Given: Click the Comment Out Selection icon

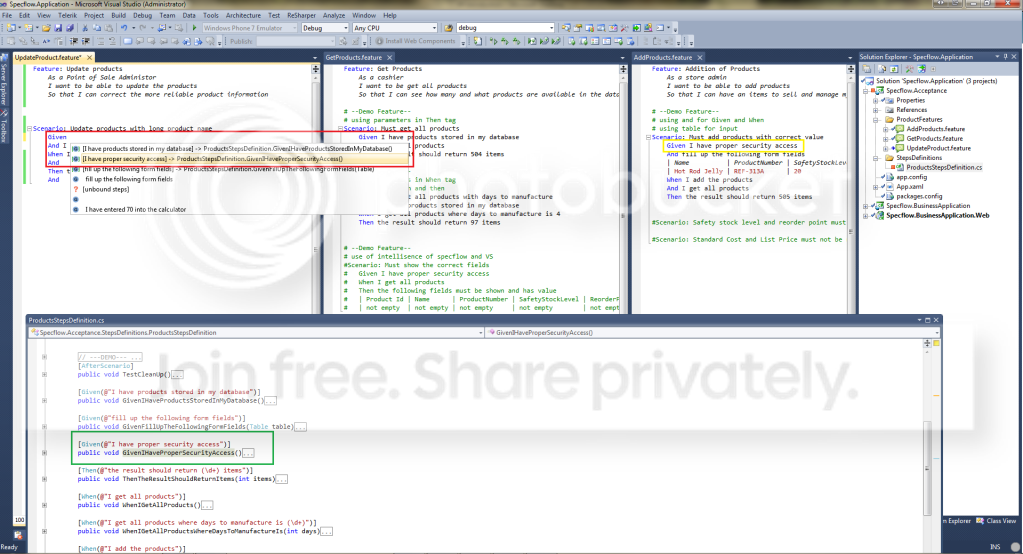Looking at the screenshot, I should [x=100, y=41].
